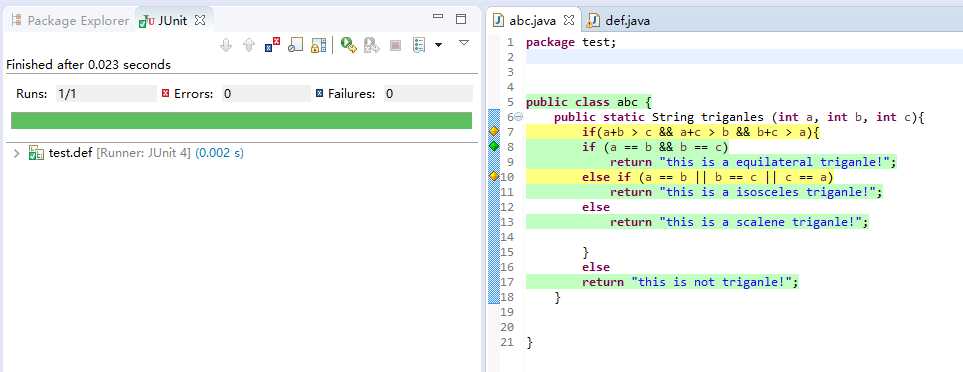Screen dimensions: 963x372
Task: Toggle Show Failures Only icon
Action: tap(272, 45)
